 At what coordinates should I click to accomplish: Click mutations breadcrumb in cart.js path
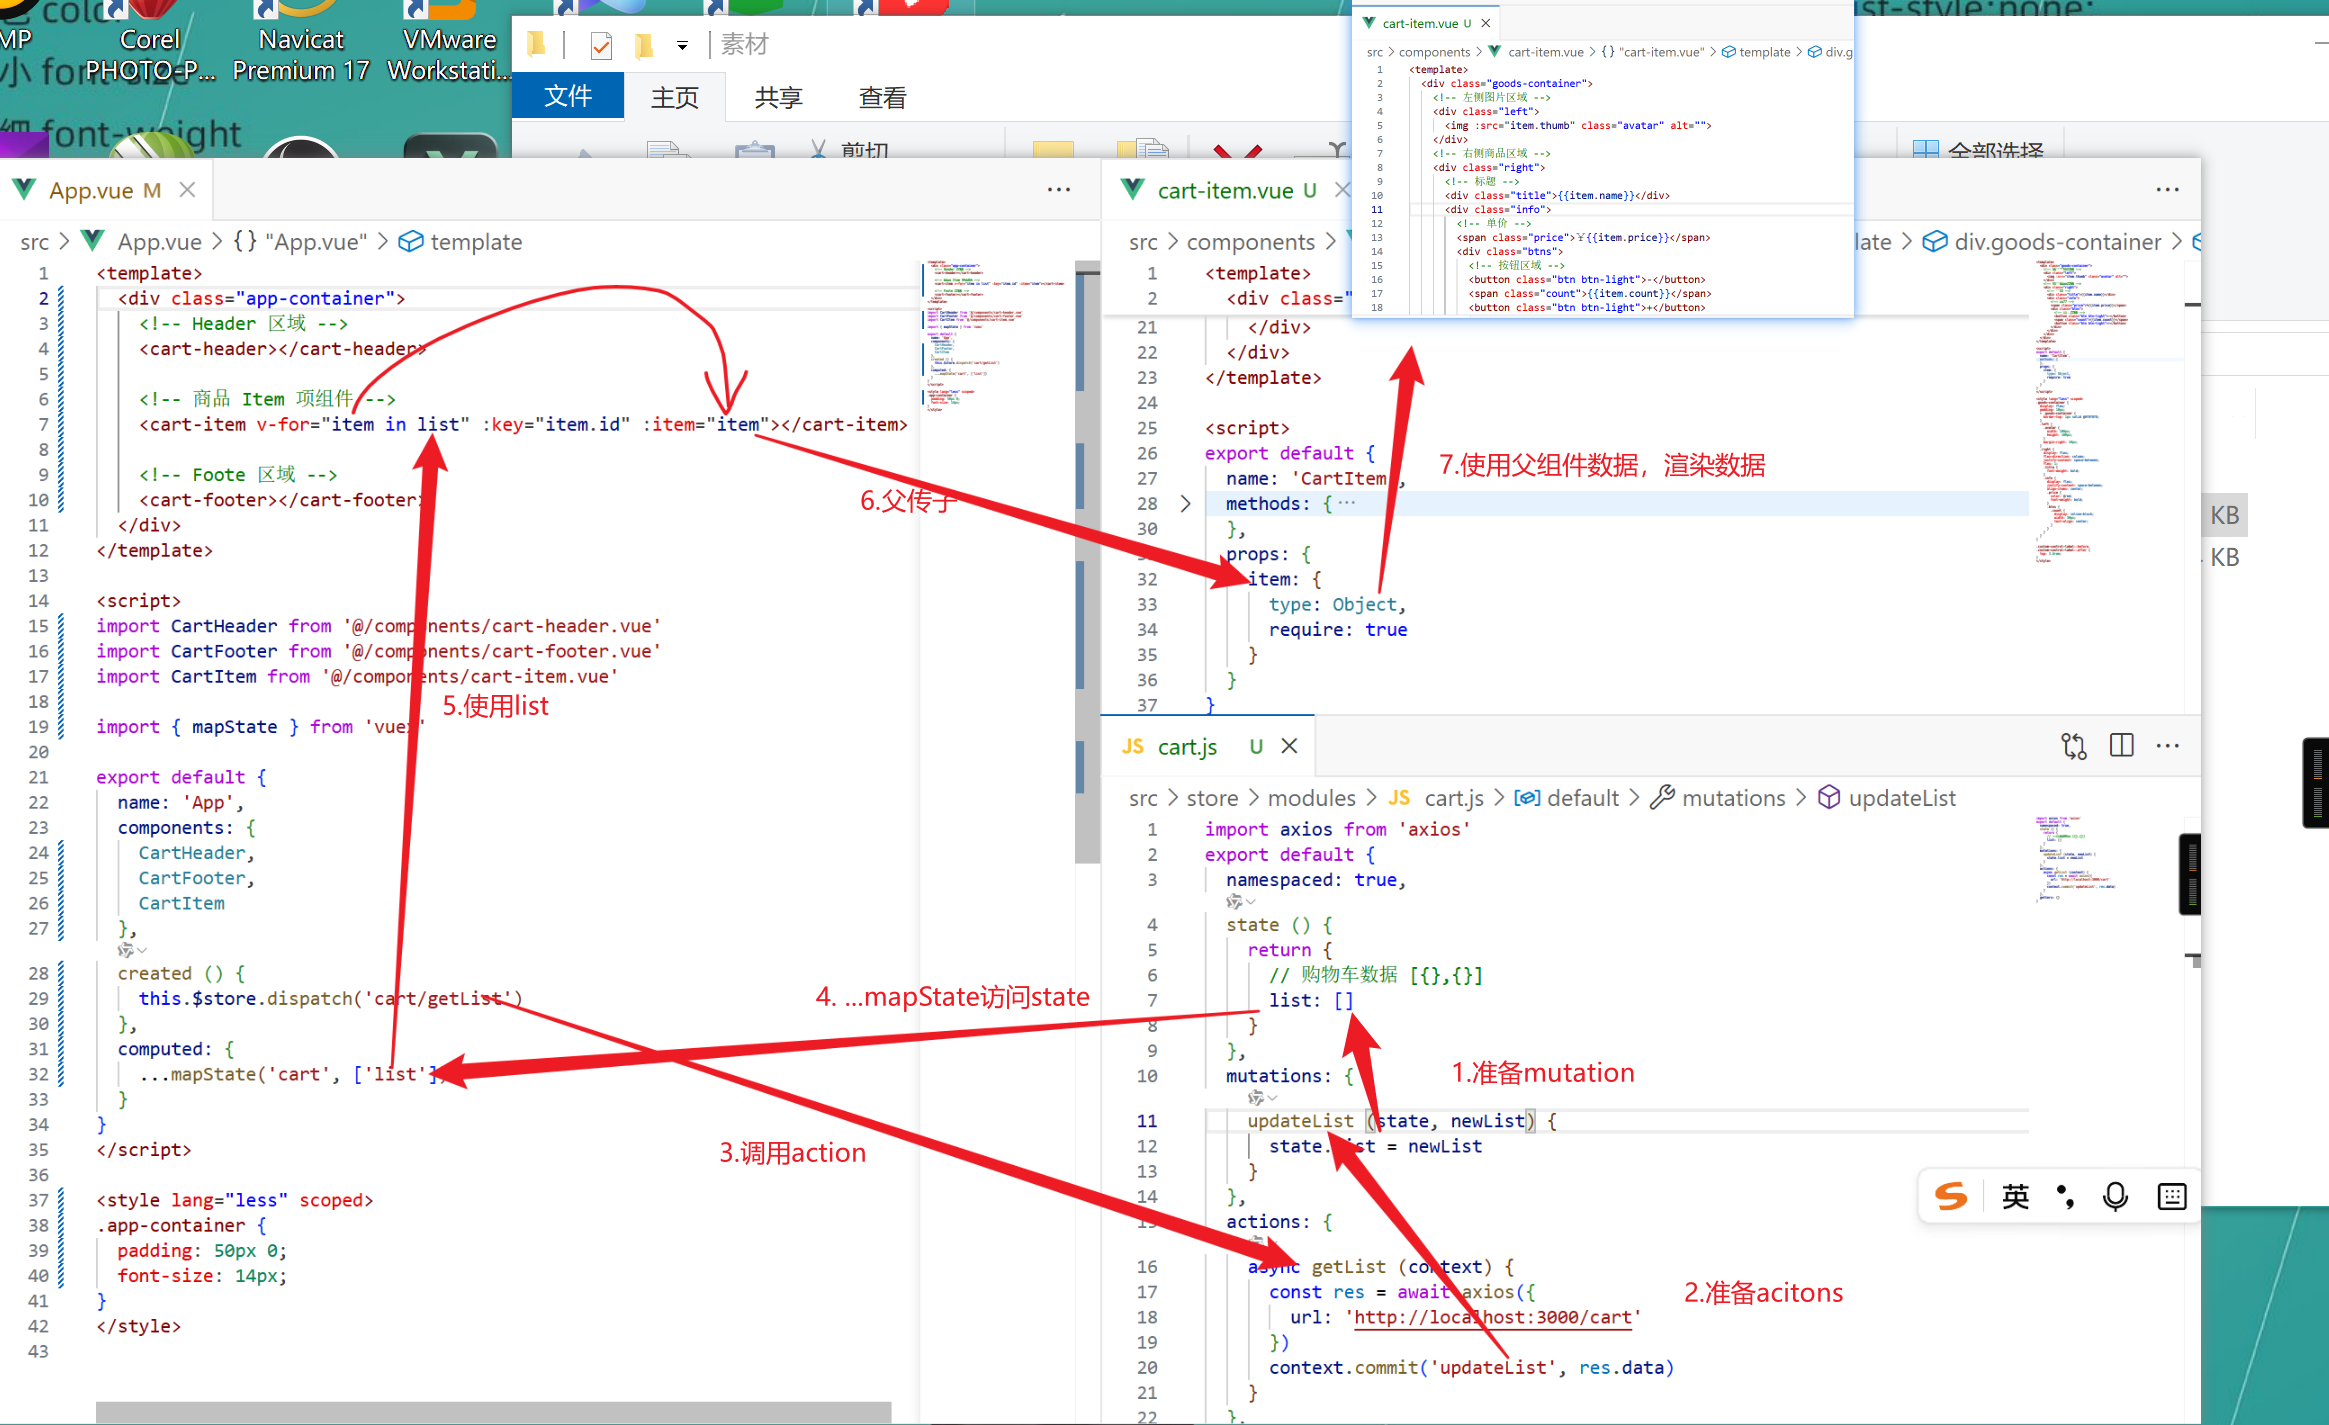(1732, 798)
